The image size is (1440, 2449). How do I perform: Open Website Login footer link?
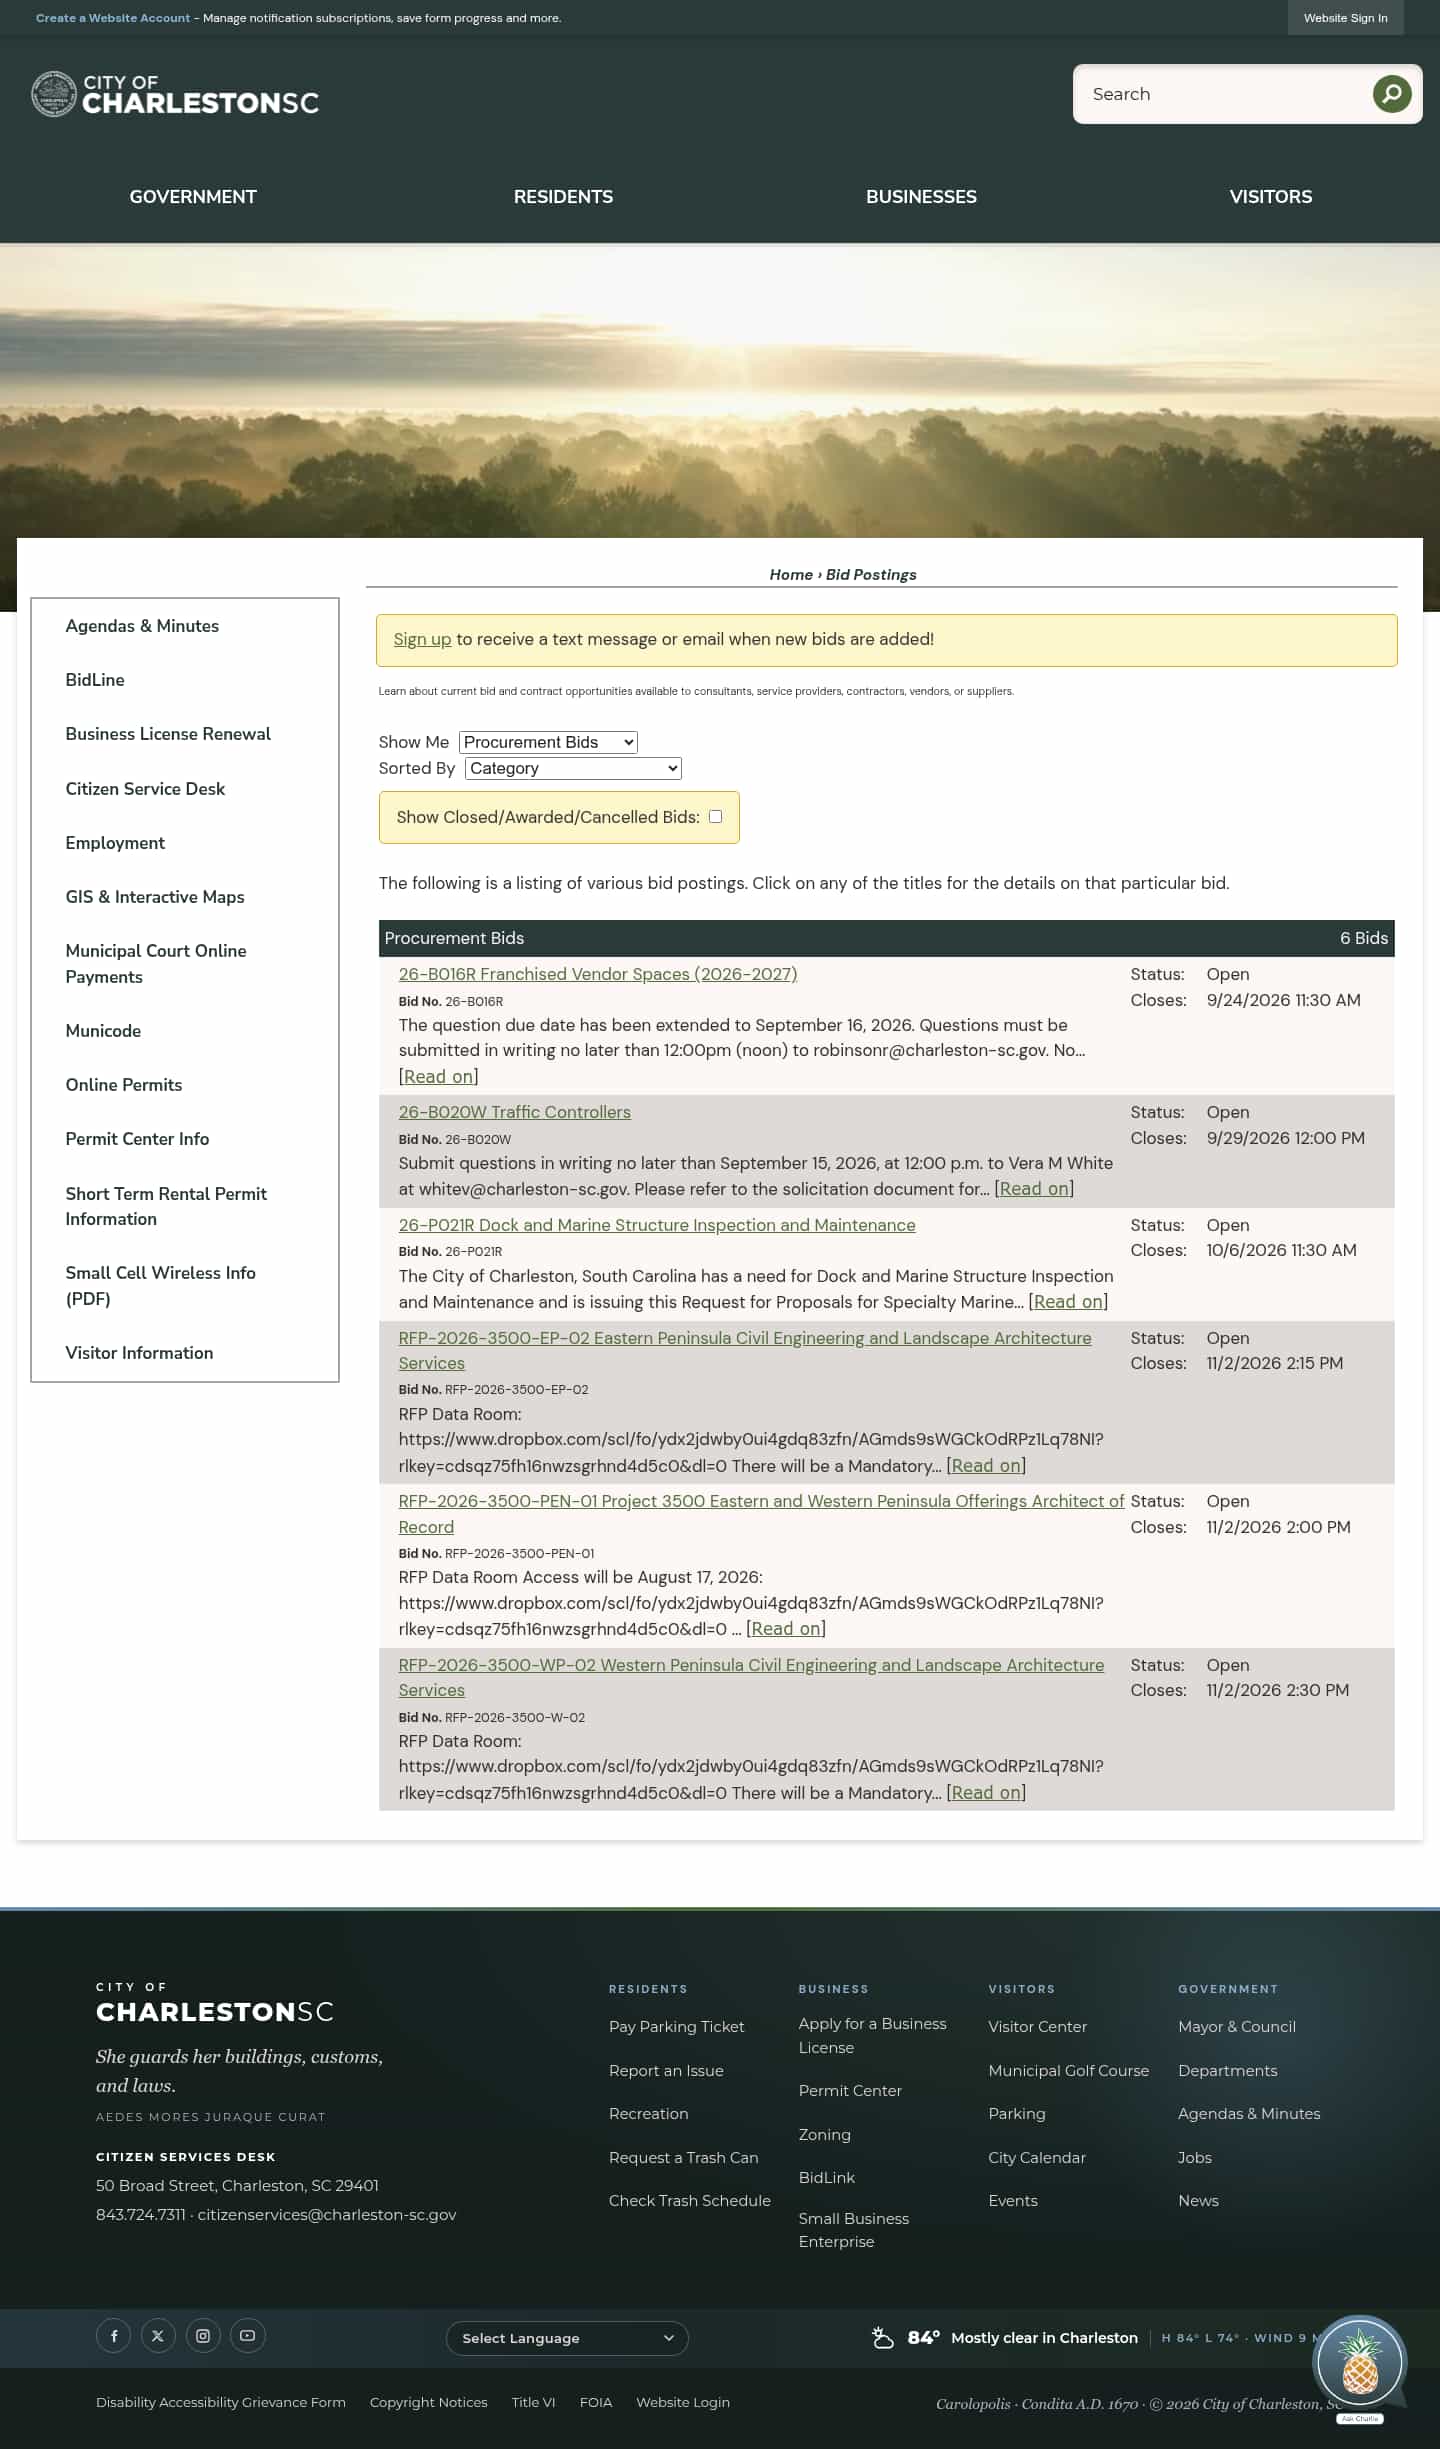click(683, 2403)
